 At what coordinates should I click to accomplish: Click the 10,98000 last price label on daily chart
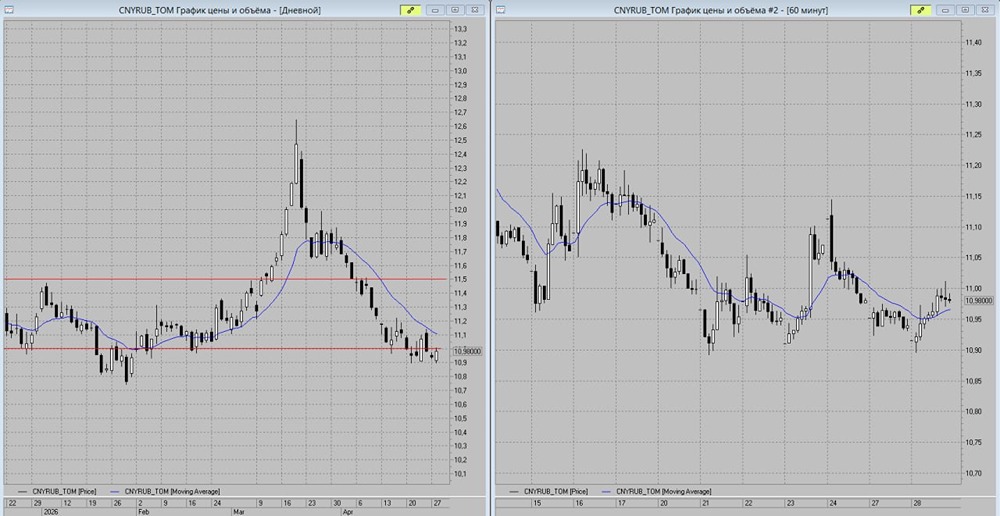pos(467,351)
